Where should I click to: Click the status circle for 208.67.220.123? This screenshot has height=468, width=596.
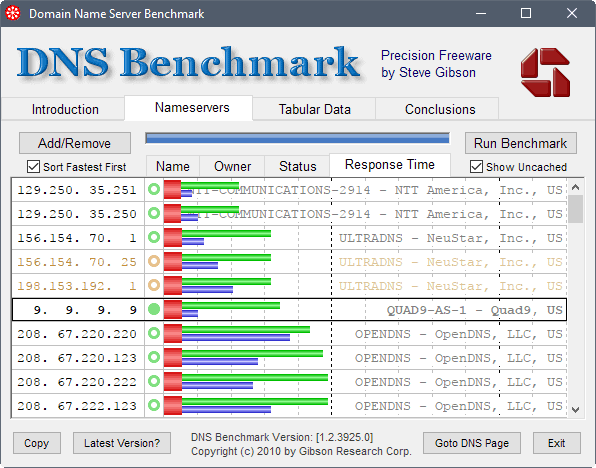click(154, 357)
